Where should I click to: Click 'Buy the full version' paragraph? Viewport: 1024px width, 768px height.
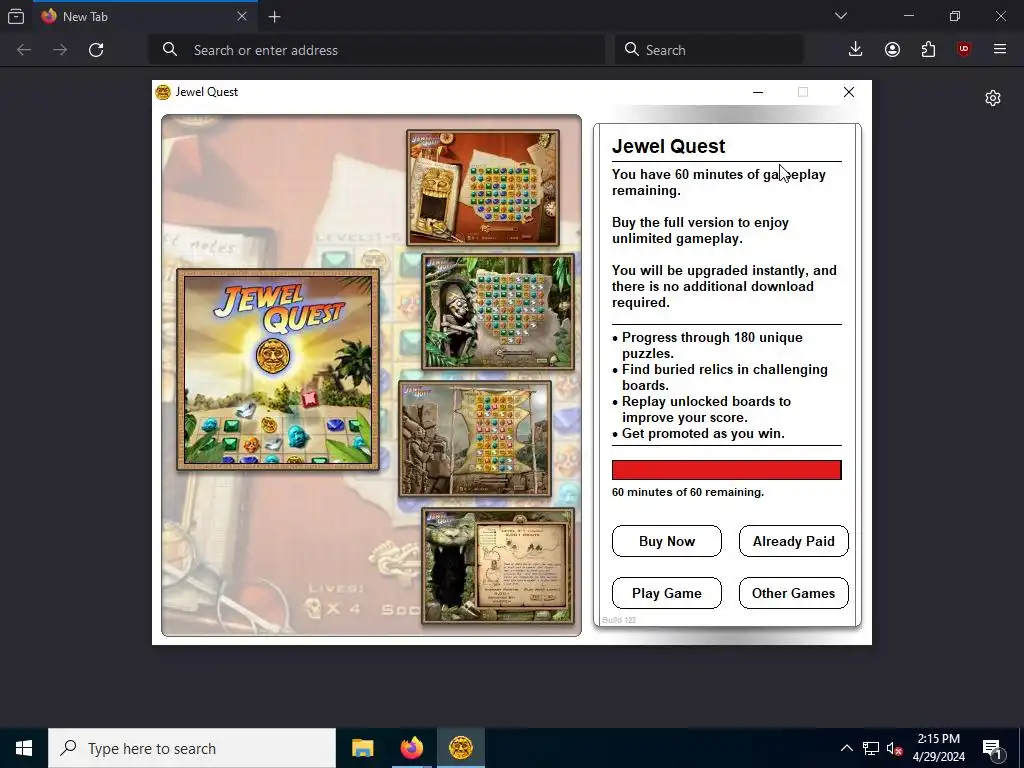700,231
